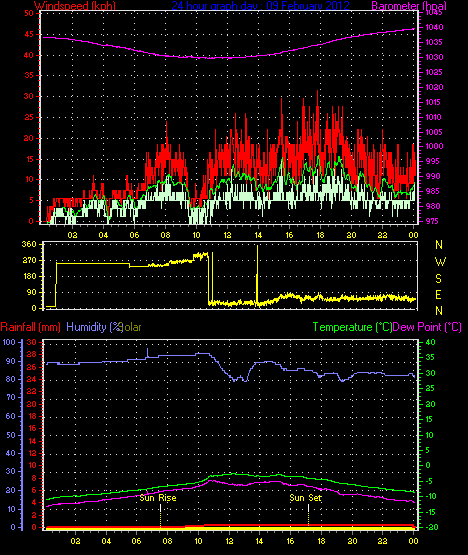Click the '50' windspeed axis value
This screenshot has height=555, width=468.
pos(29,13)
